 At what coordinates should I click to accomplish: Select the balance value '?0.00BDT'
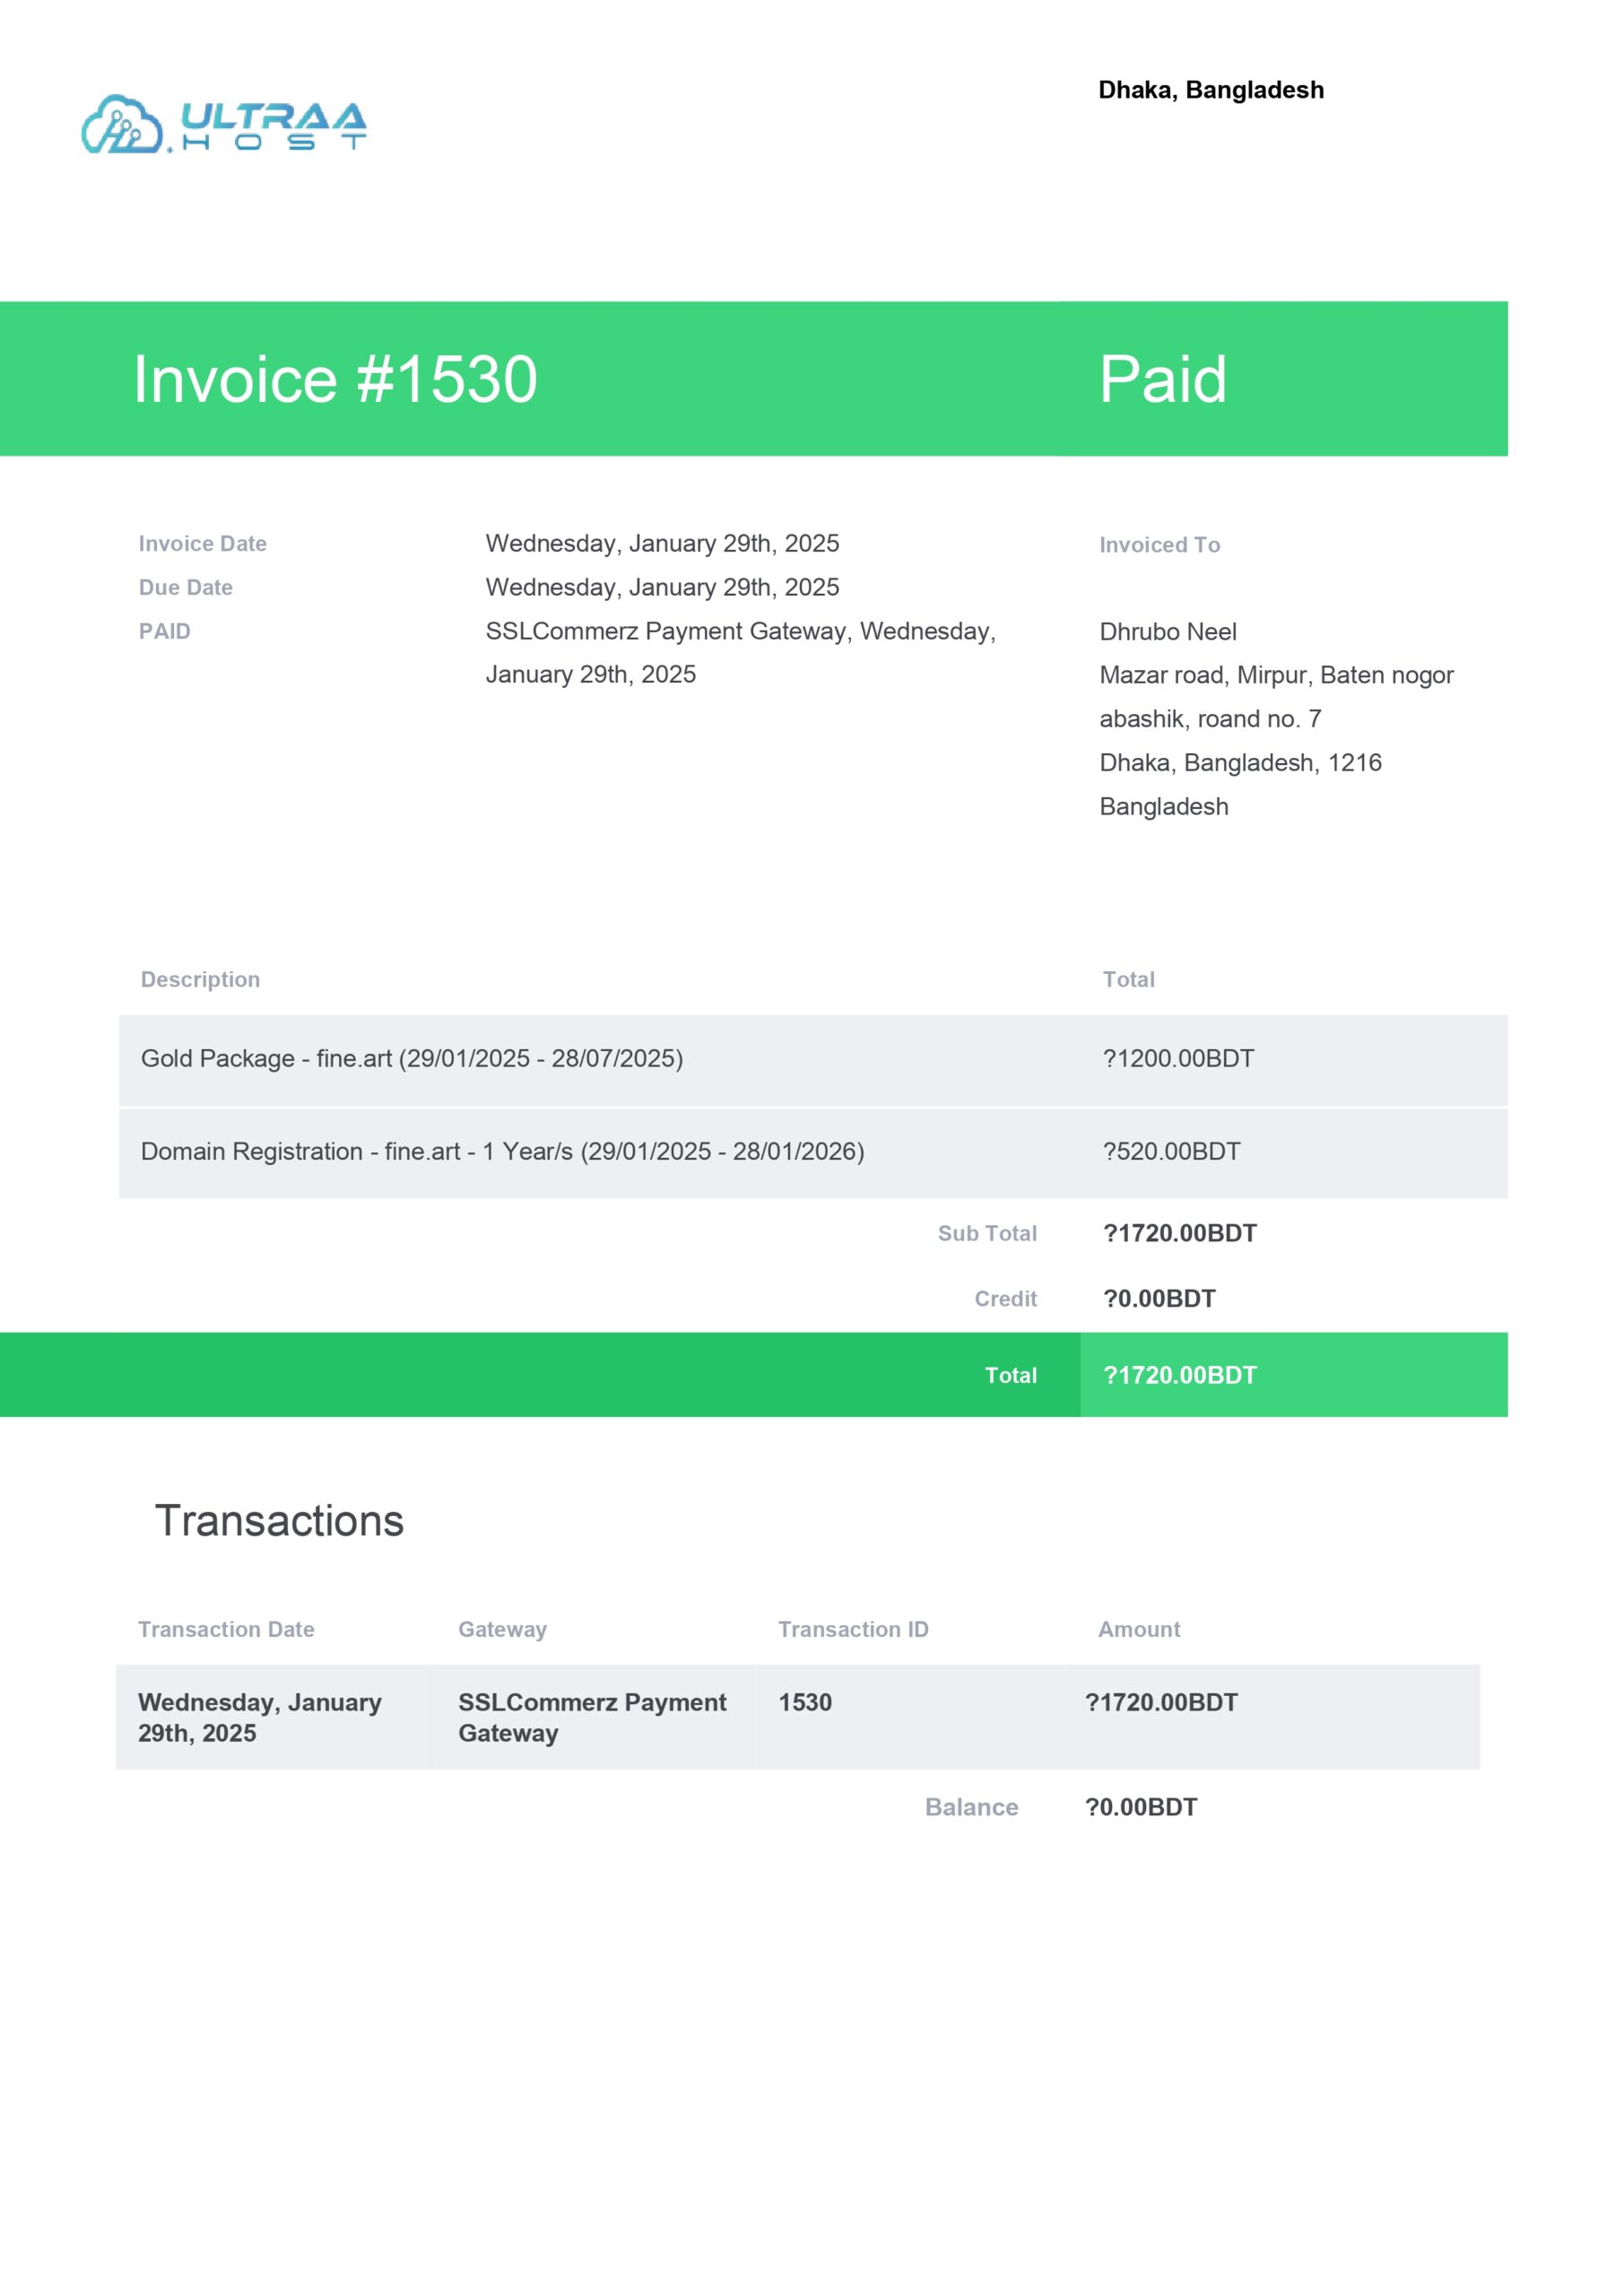coord(1141,1808)
